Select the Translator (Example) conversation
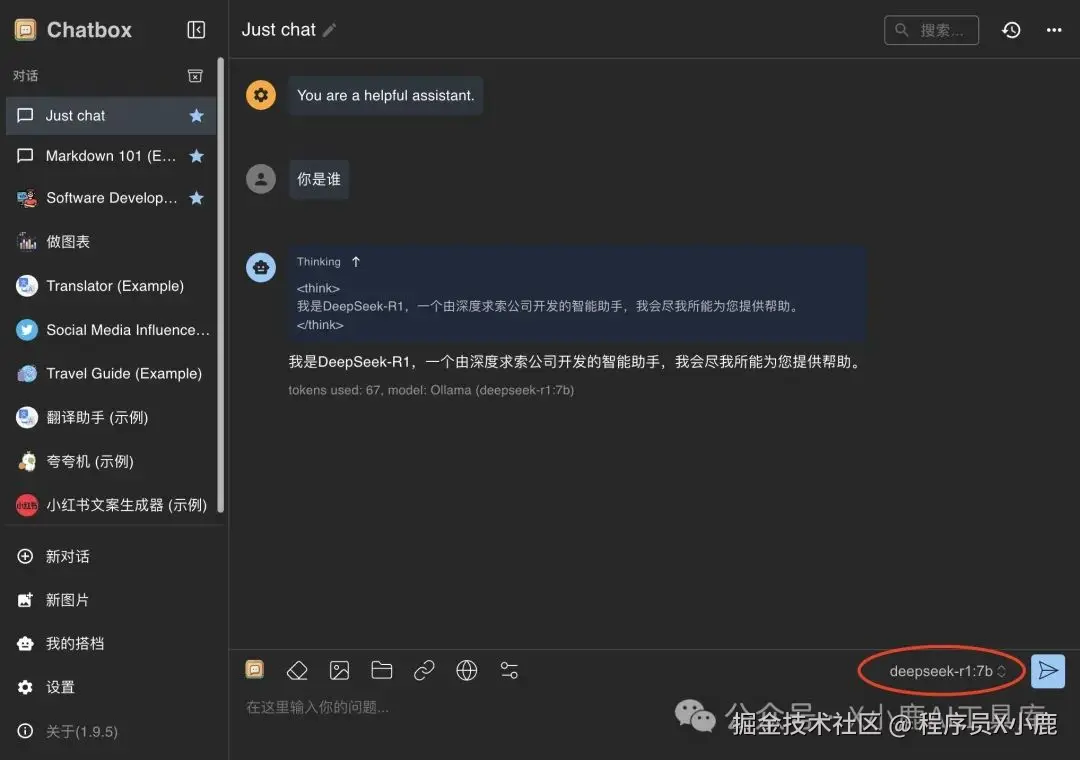Screen dimensions: 1080x760 coord(115,285)
